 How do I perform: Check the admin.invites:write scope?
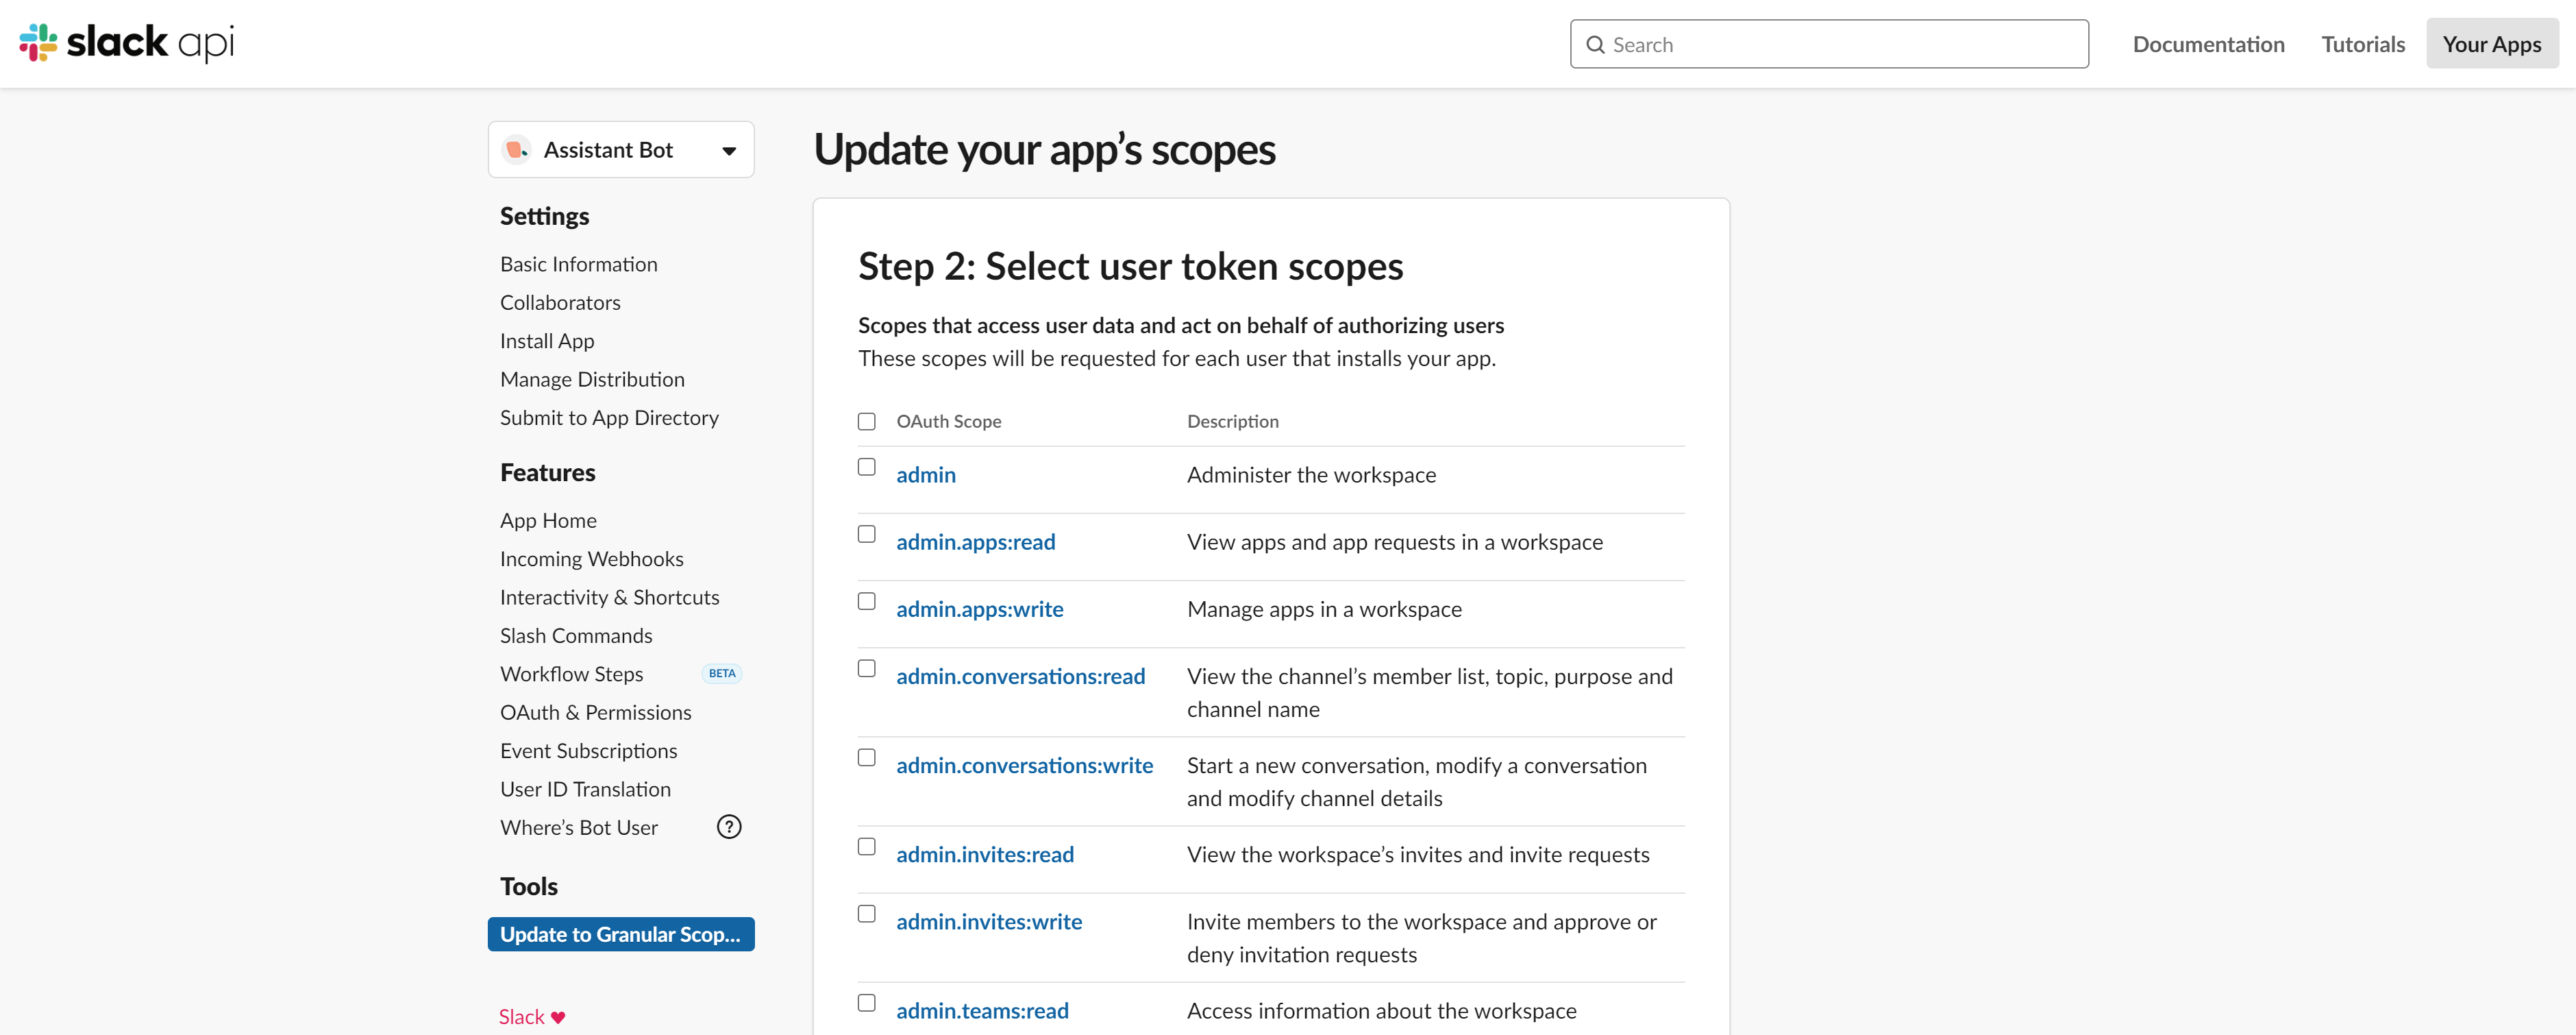pos(866,913)
